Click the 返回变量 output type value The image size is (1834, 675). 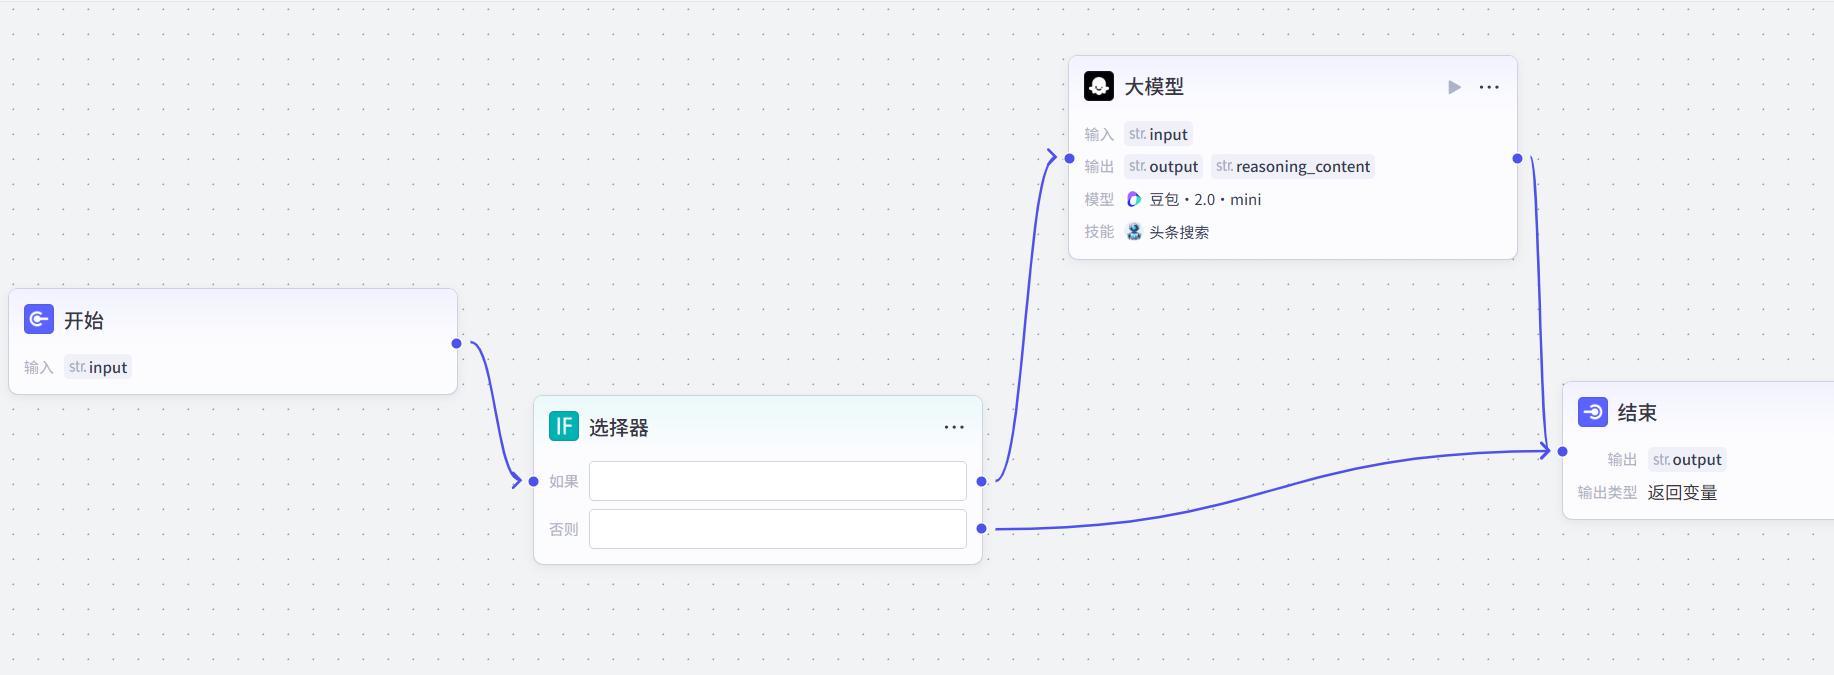pyautogui.click(x=1682, y=492)
